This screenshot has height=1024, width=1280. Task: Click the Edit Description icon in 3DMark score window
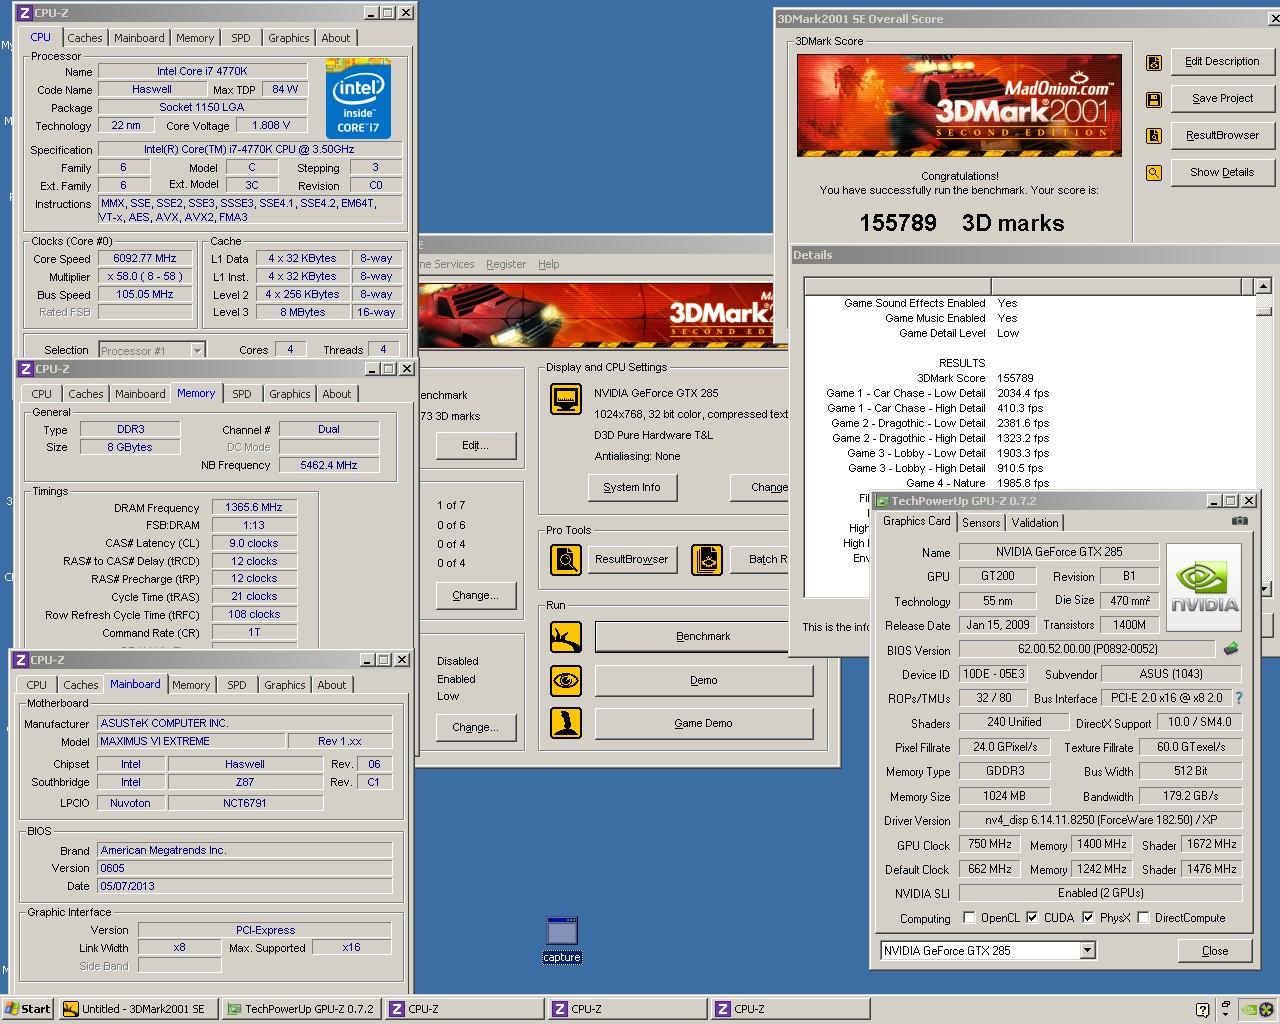(1154, 62)
